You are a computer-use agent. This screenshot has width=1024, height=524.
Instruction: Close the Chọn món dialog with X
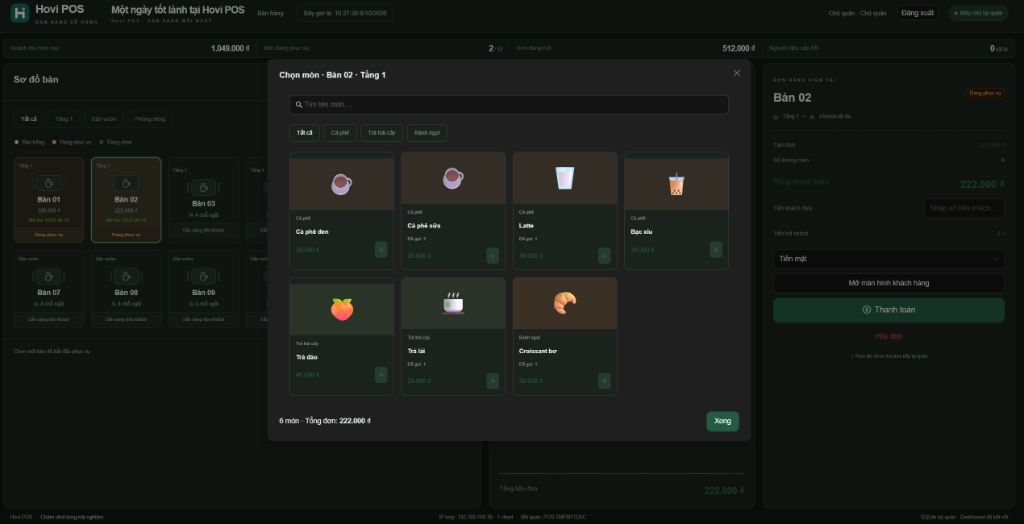click(x=737, y=73)
